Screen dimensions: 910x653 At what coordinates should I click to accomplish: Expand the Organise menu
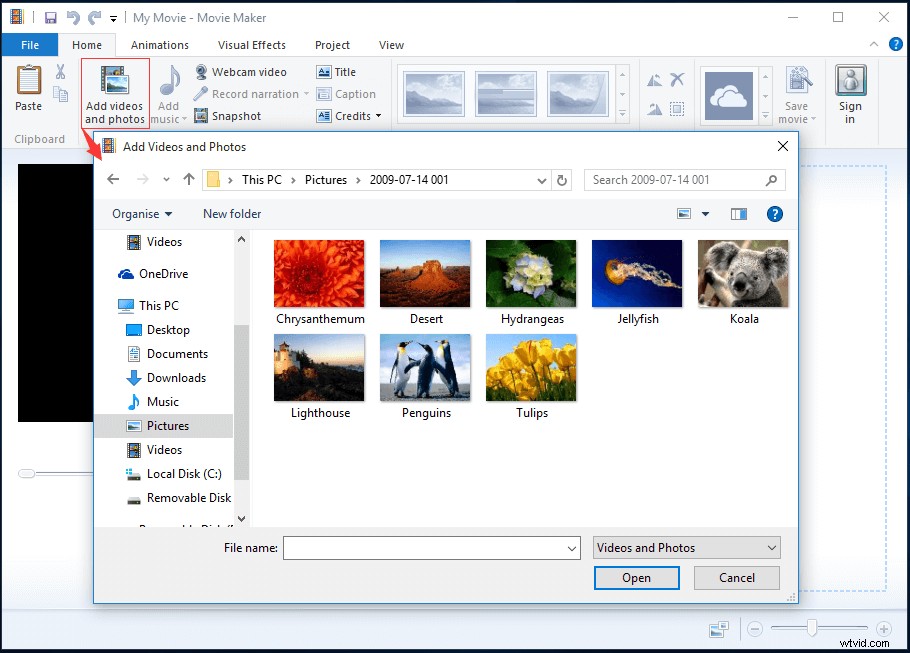point(140,213)
